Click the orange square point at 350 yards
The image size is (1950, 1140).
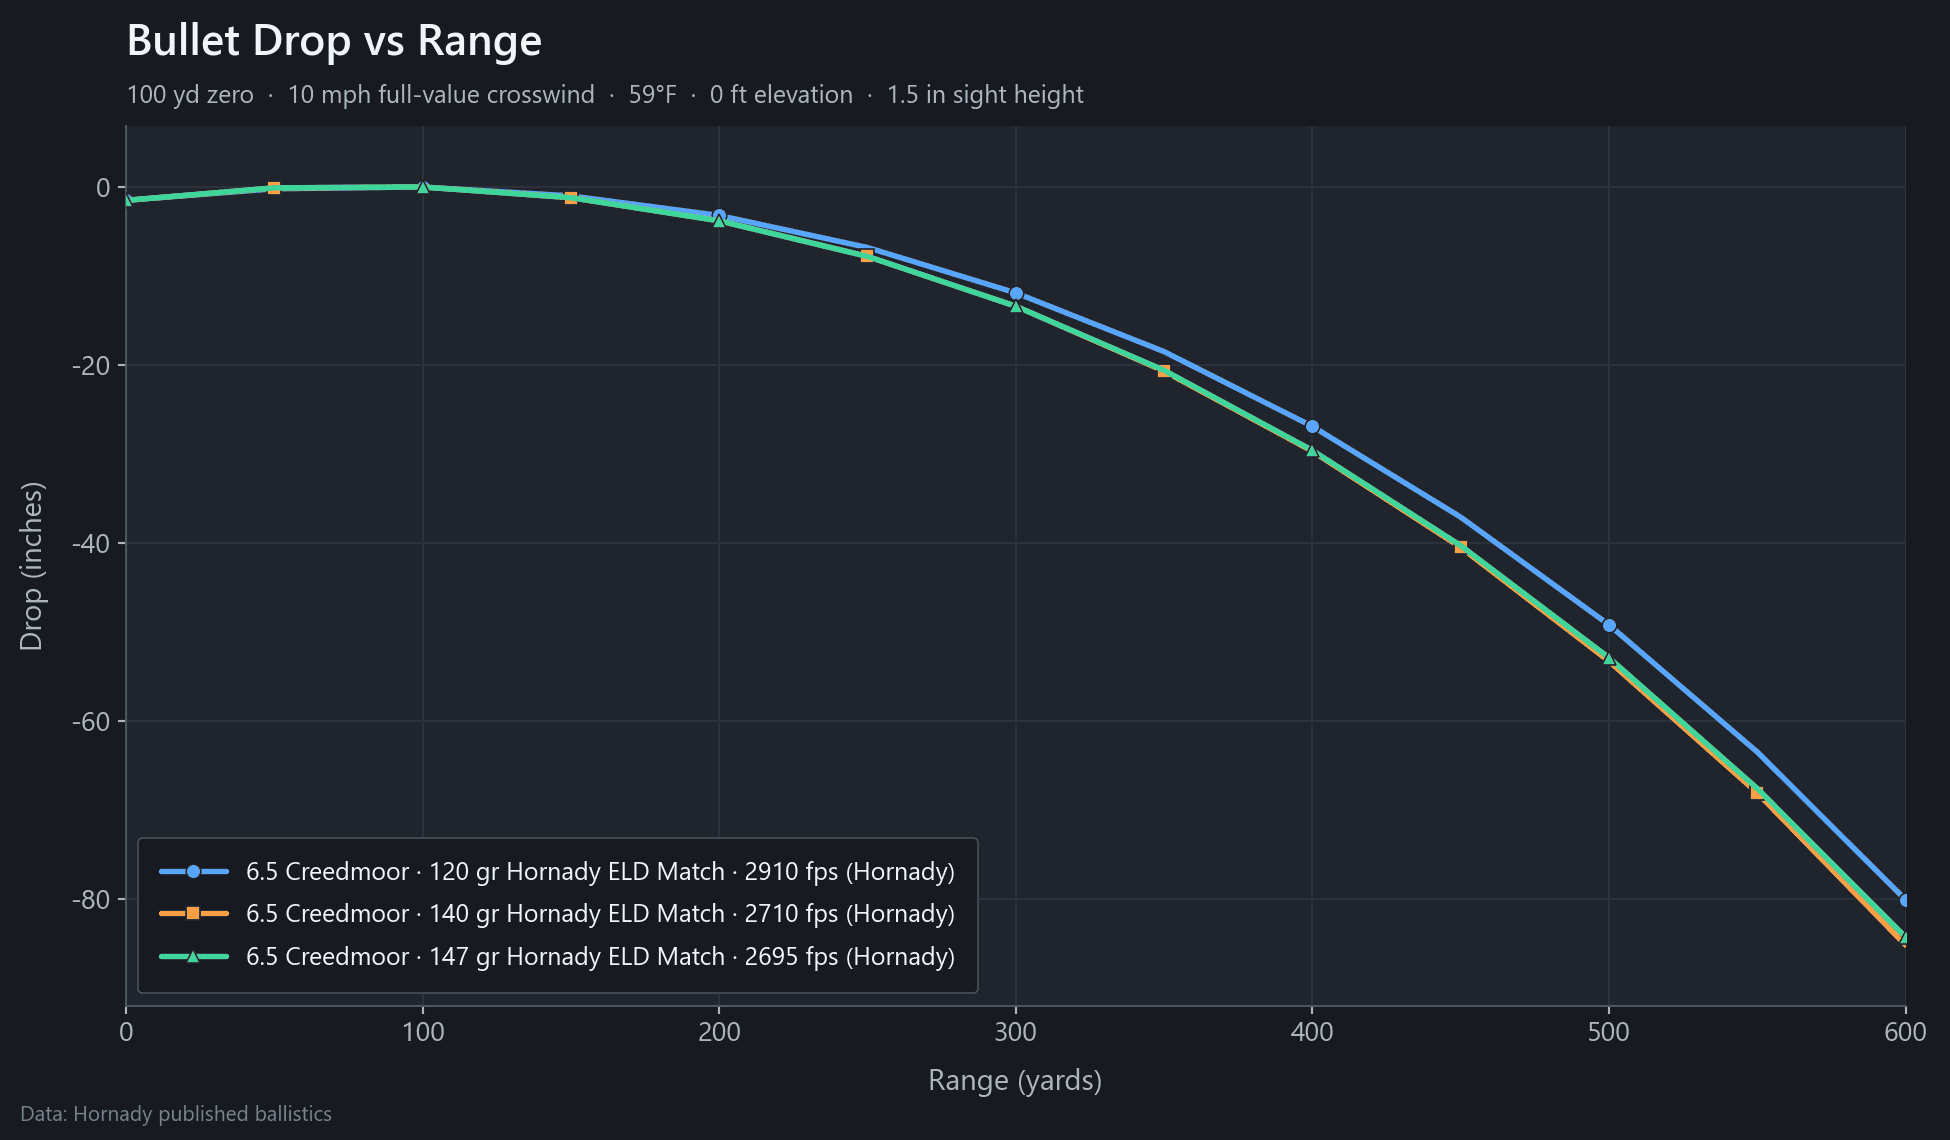pos(1164,371)
